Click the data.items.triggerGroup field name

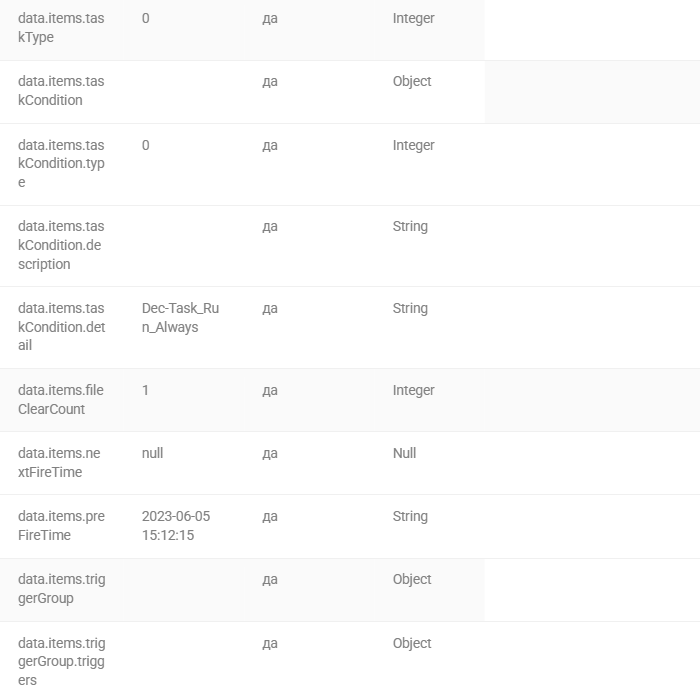point(62,588)
